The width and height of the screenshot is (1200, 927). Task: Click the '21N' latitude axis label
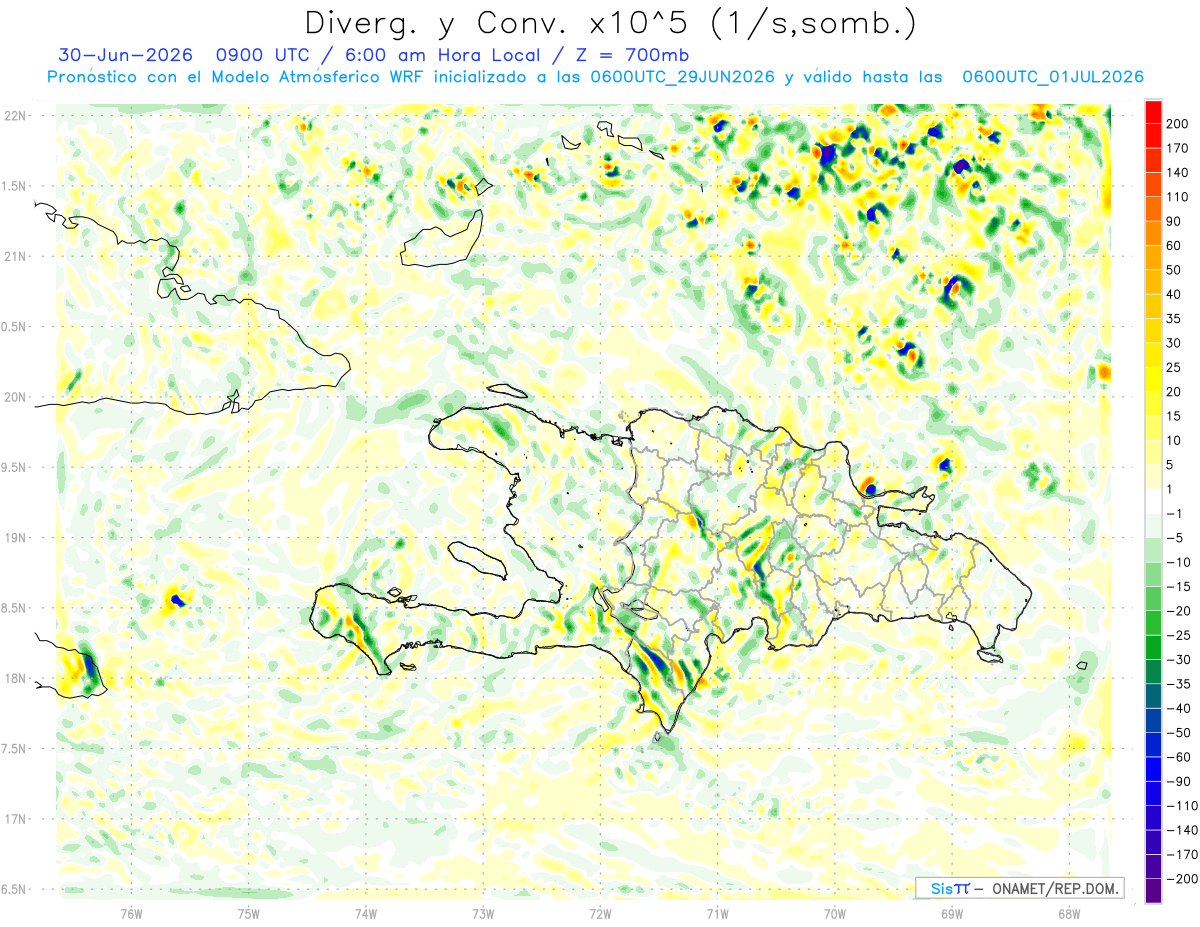point(15,256)
